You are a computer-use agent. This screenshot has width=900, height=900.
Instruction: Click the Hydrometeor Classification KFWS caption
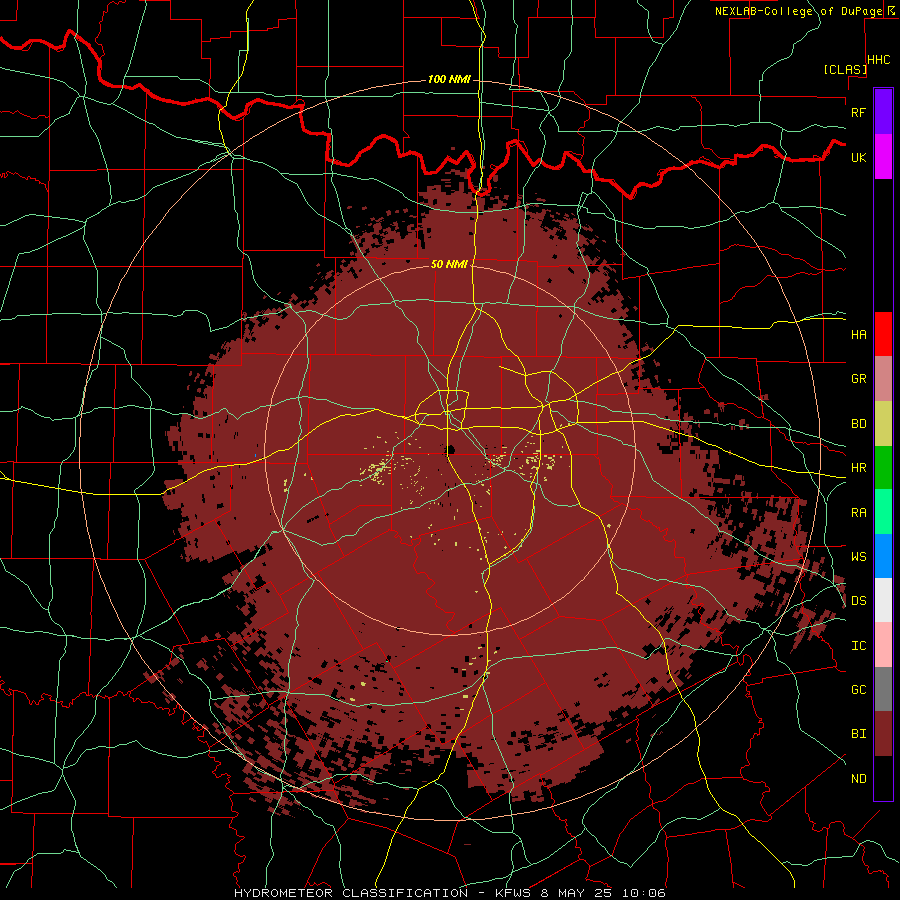449,893
